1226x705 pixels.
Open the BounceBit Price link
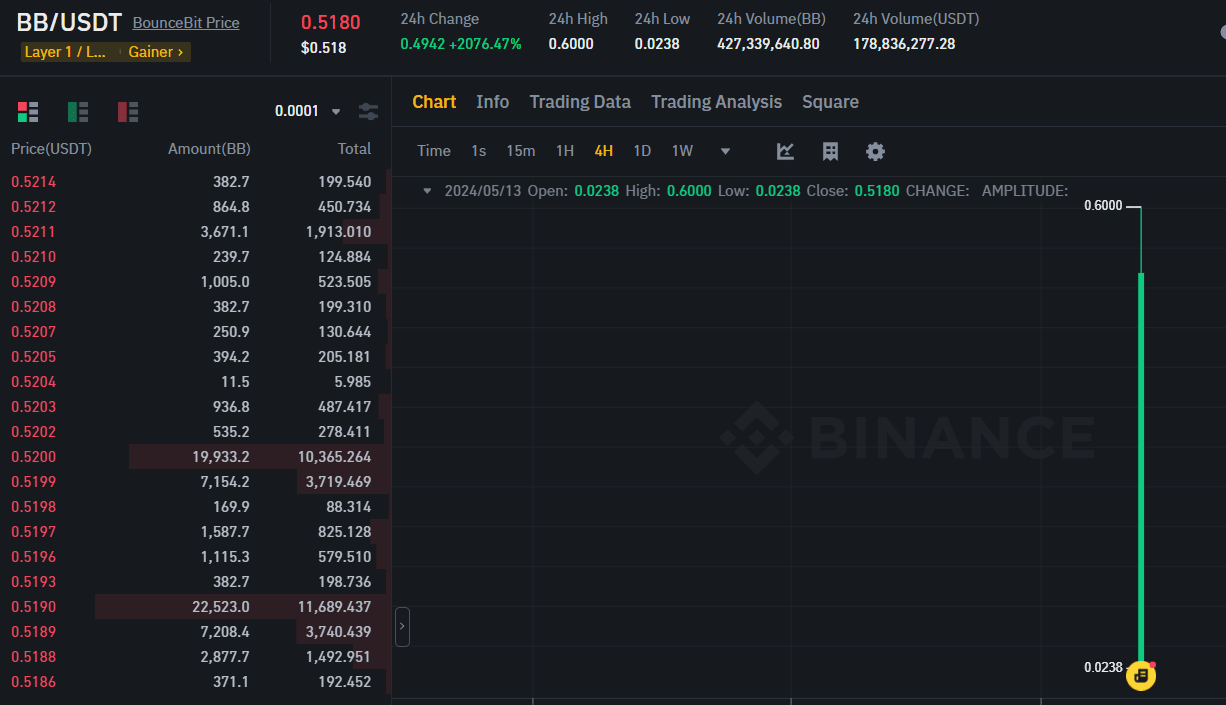(x=185, y=22)
